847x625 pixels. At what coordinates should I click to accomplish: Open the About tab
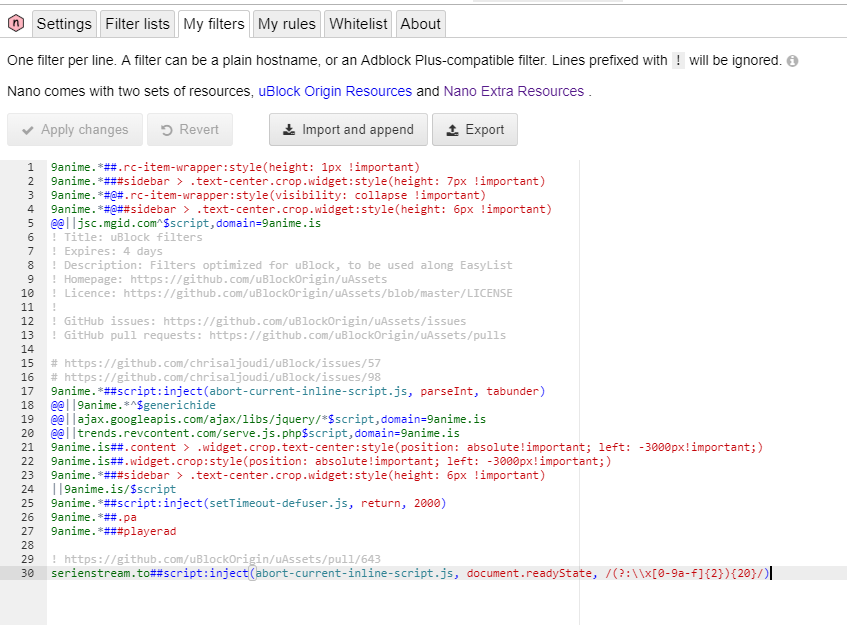420,24
